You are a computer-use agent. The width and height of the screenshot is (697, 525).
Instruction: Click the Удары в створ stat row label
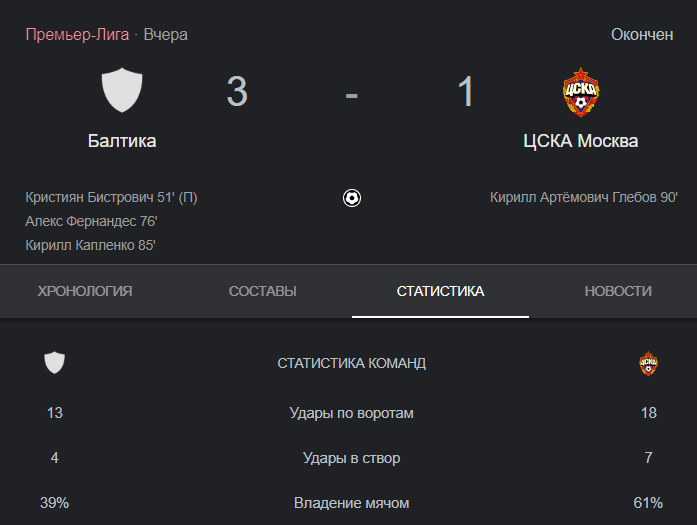352,458
